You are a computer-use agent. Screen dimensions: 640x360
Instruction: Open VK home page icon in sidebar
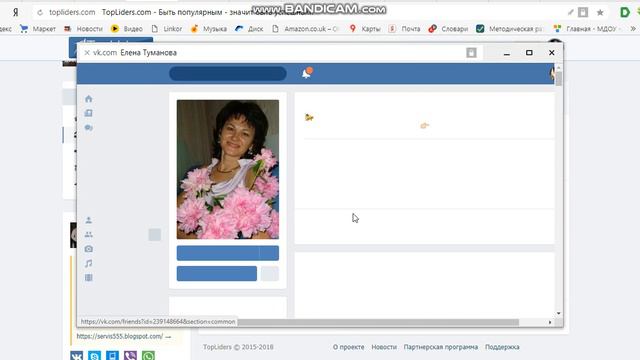89,99
